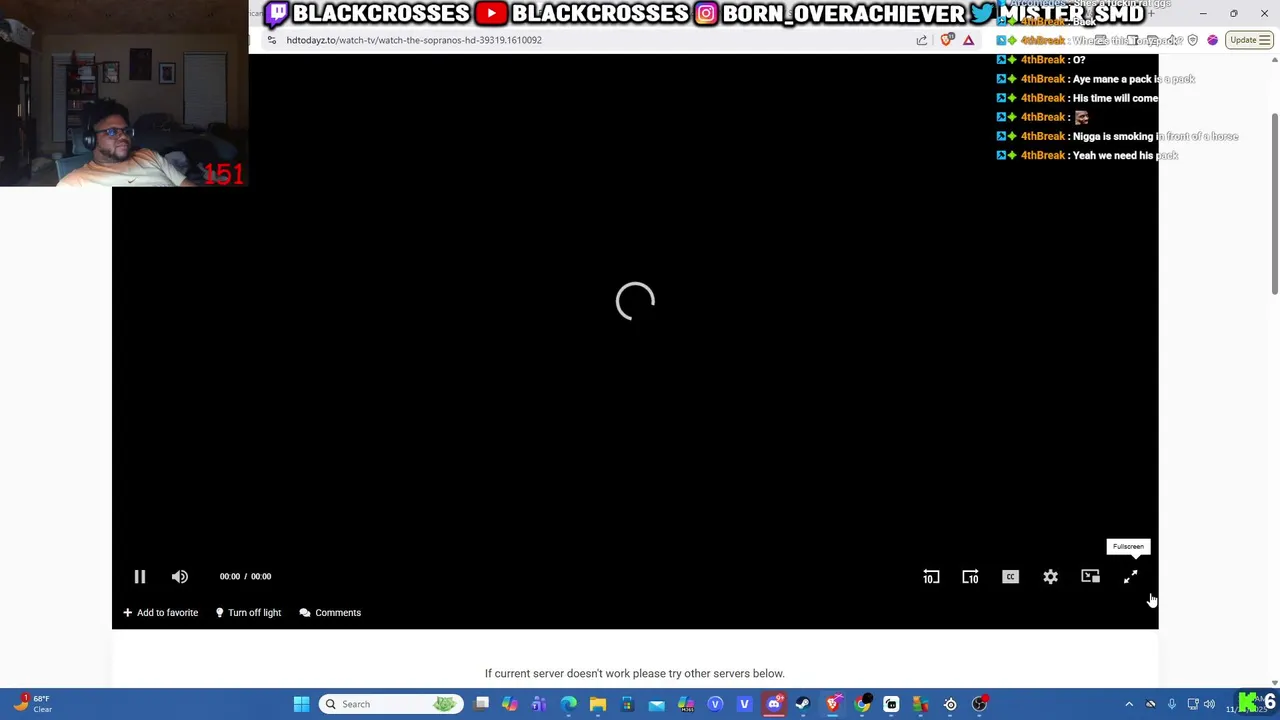
Task: Toggle Turn off light mode
Action: click(x=248, y=612)
